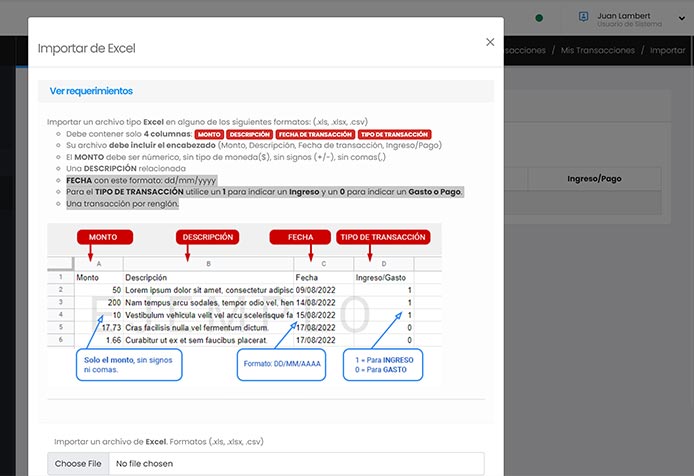The width and height of the screenshot is (694, 476).
Task: Click the Choose File button
Action: click(x=78, y=464)
